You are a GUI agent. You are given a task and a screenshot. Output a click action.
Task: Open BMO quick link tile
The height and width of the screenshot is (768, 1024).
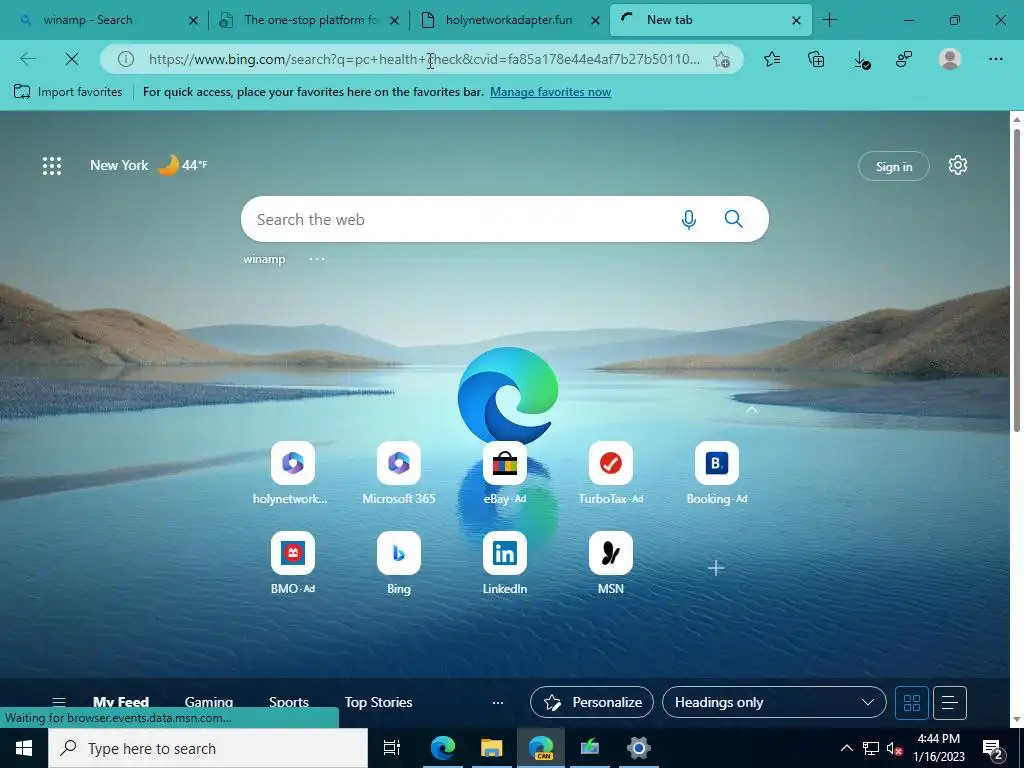293,564
